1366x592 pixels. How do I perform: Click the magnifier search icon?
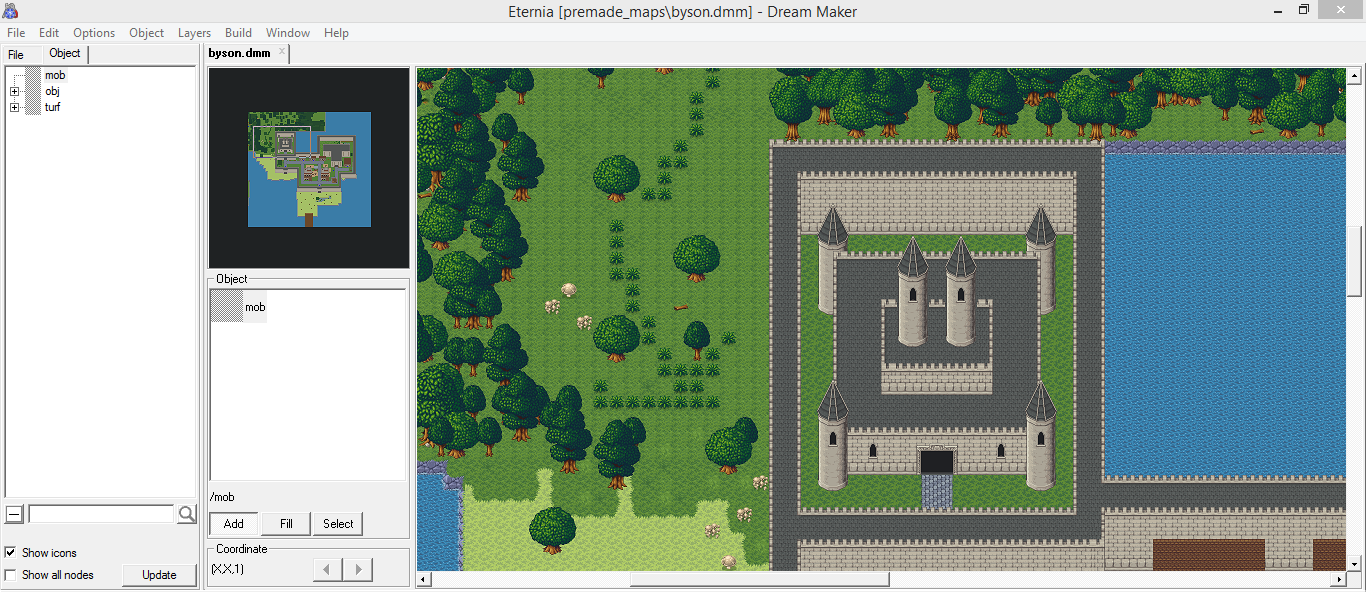point(187,514)
